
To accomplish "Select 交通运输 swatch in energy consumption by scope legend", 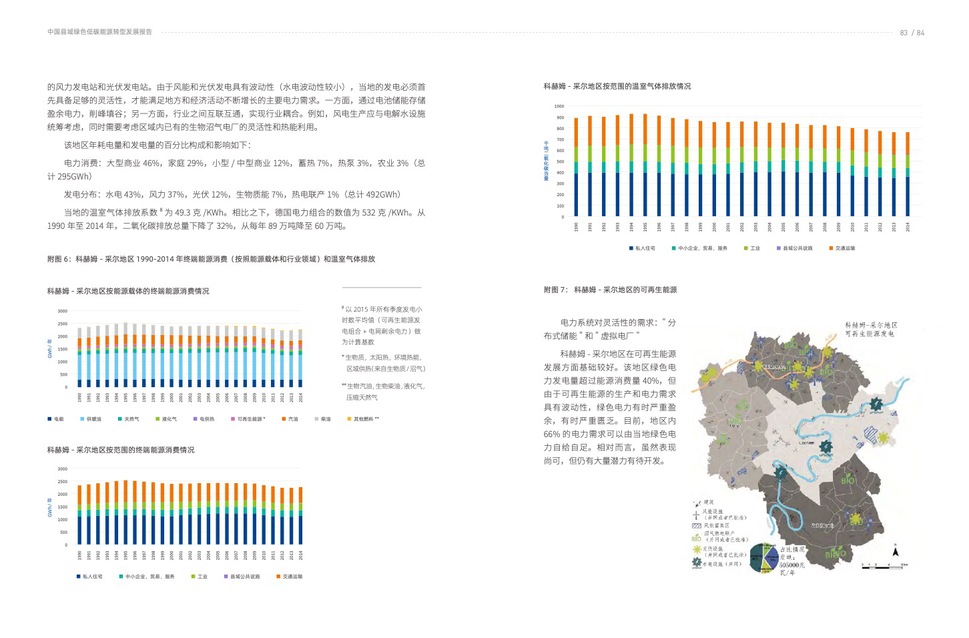I will [279, 576].
